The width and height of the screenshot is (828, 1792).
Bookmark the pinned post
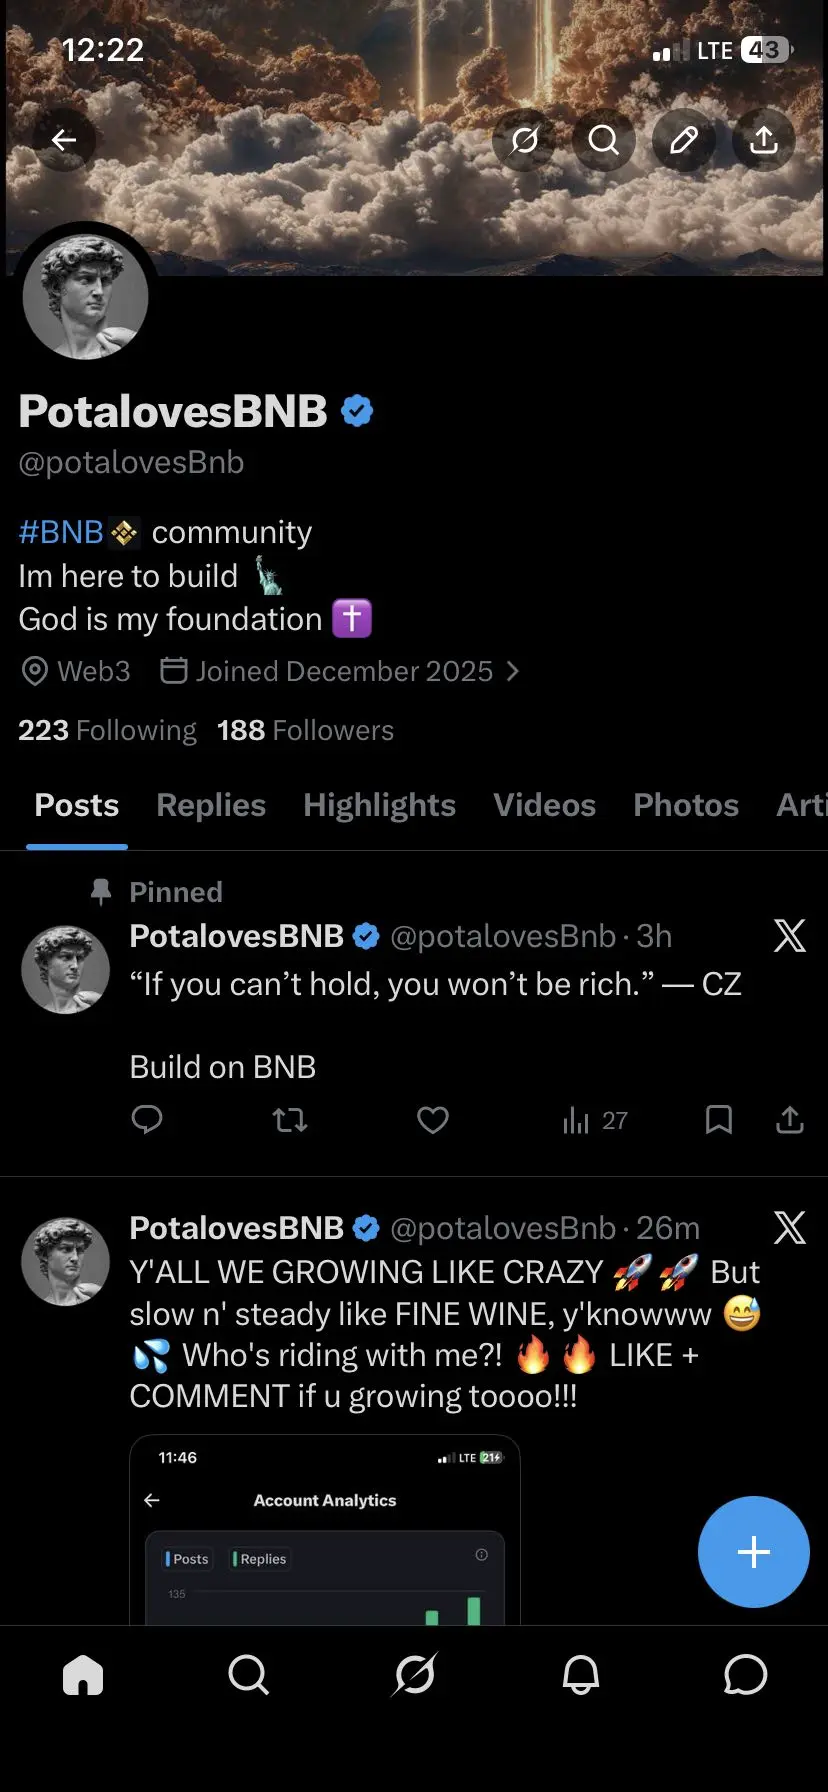coord(718,1120)
